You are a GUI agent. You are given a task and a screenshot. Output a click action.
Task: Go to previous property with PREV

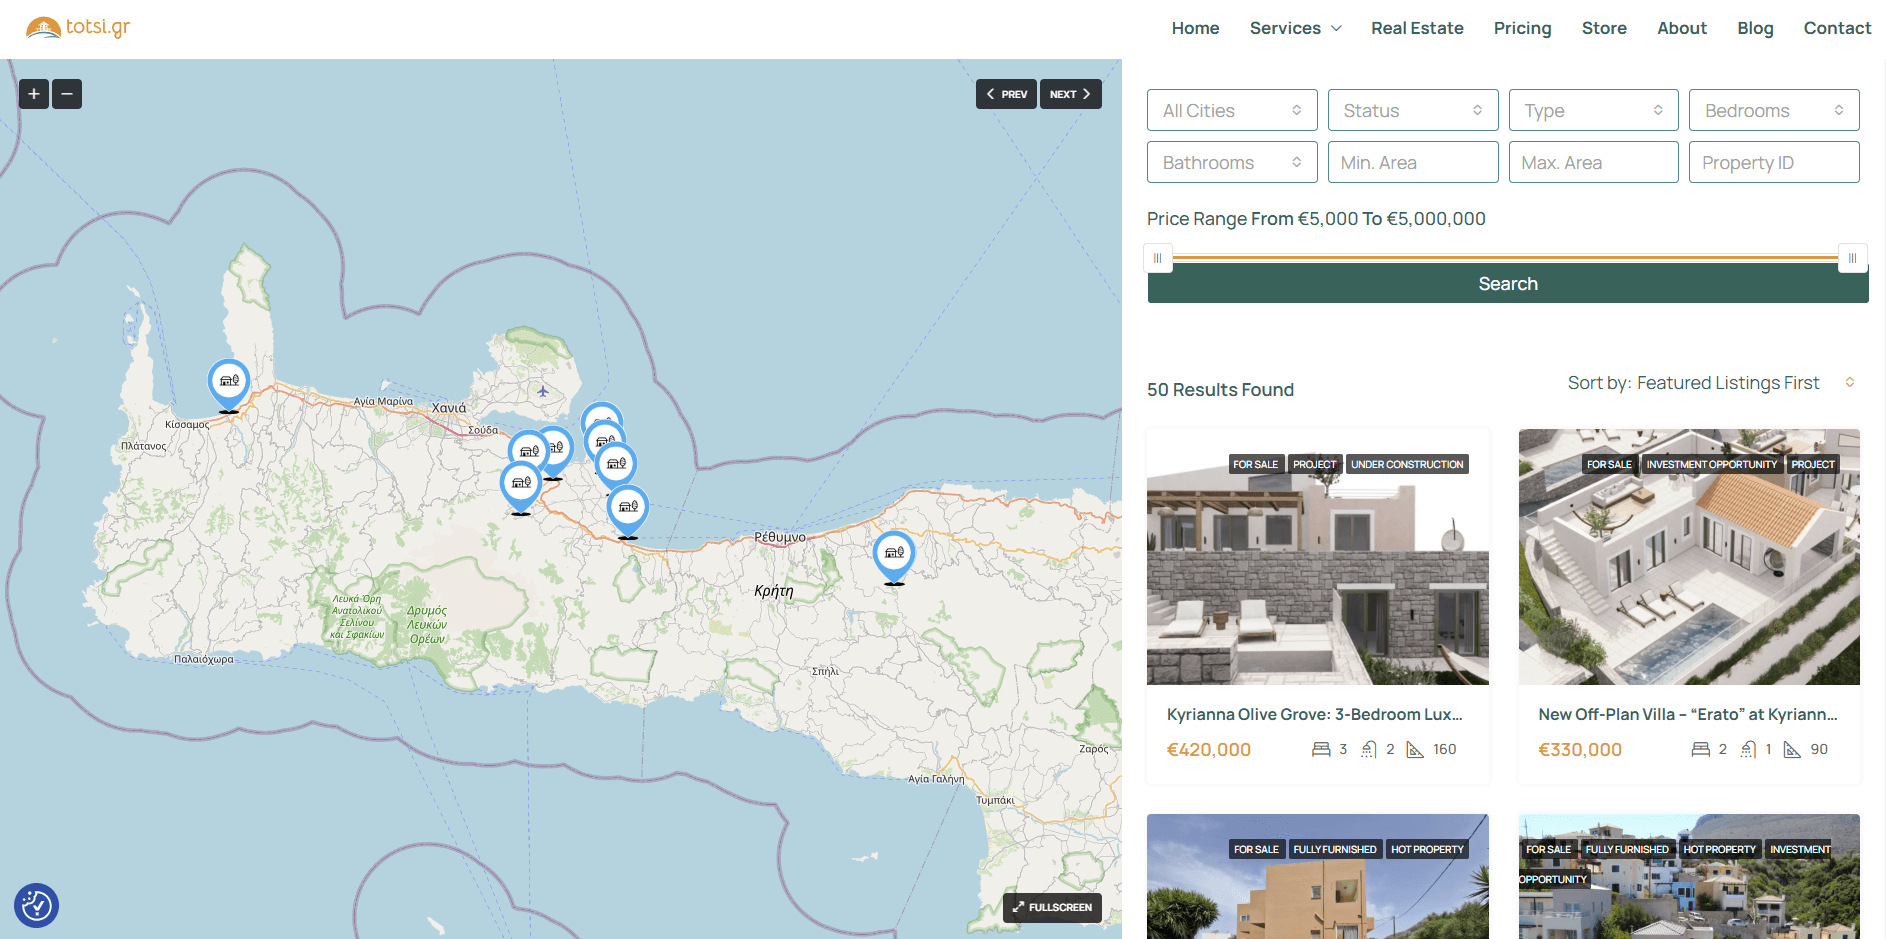(1006, 94)
